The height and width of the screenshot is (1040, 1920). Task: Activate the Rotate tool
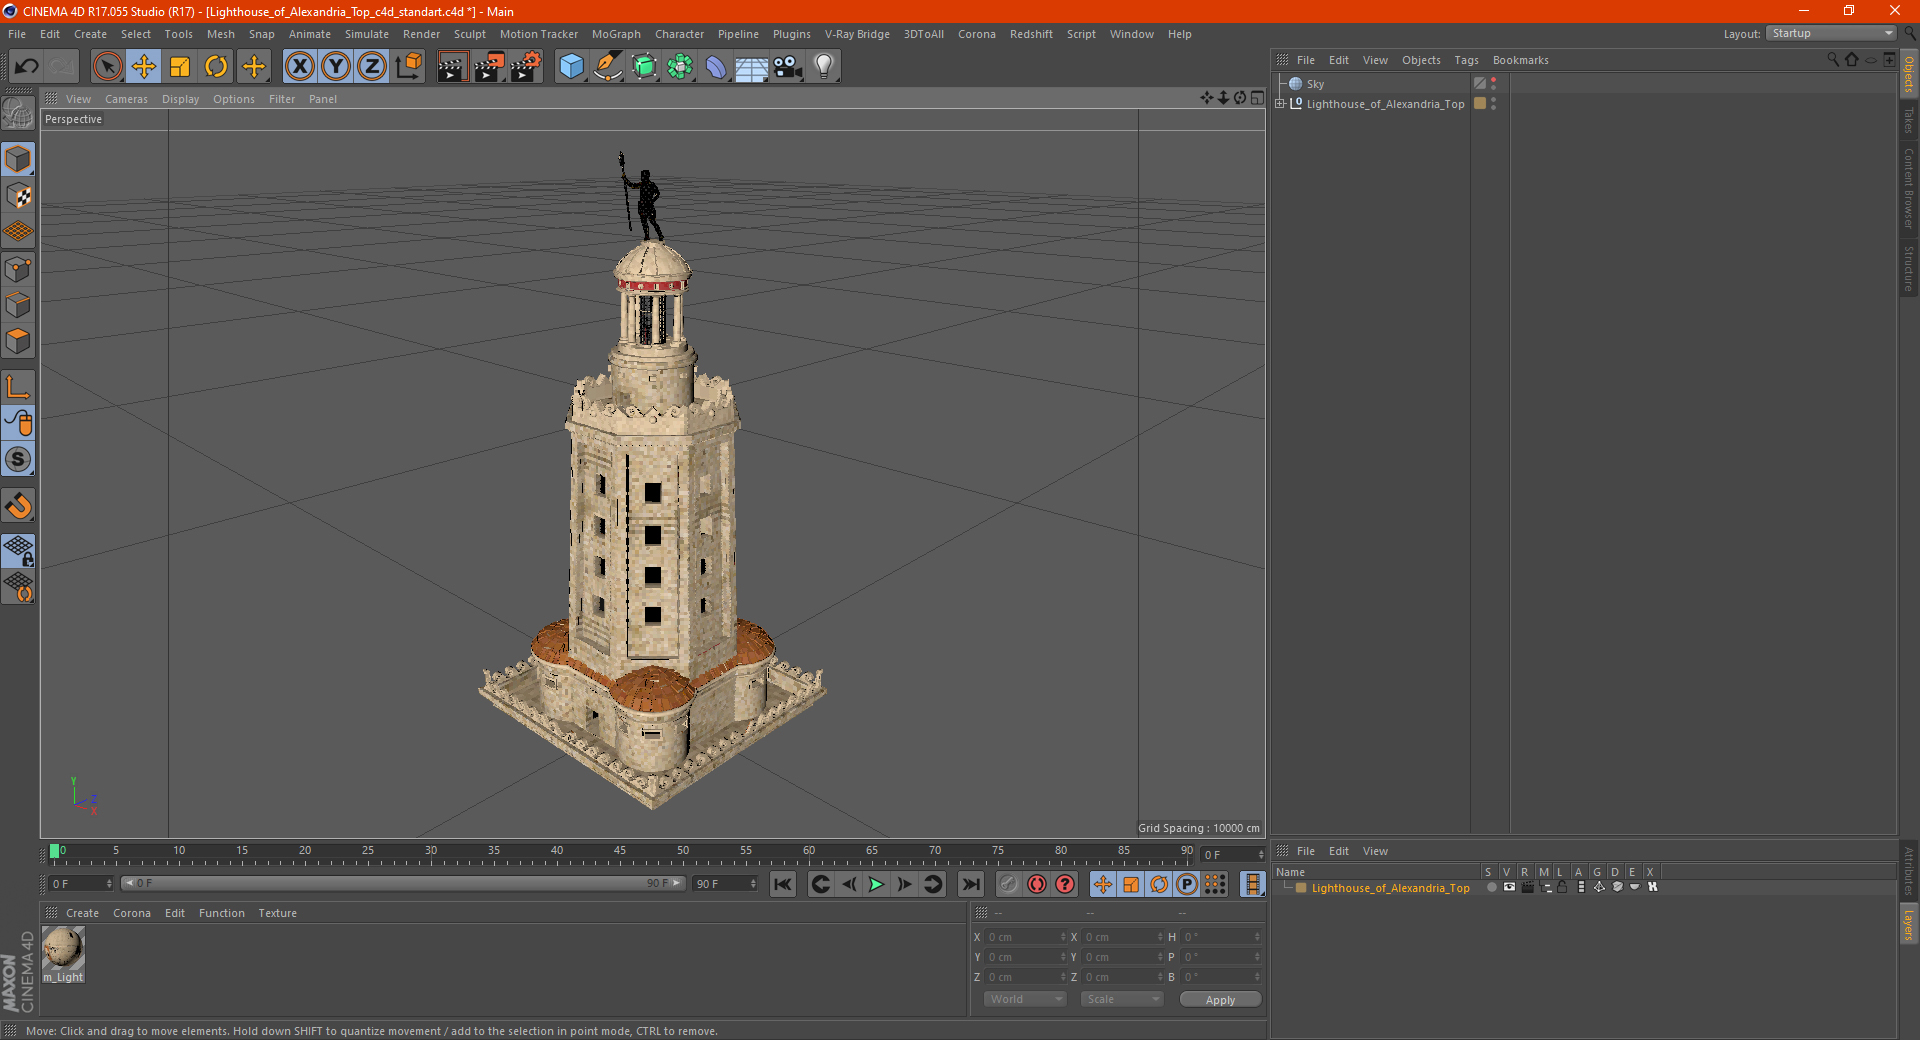point(216,67)
